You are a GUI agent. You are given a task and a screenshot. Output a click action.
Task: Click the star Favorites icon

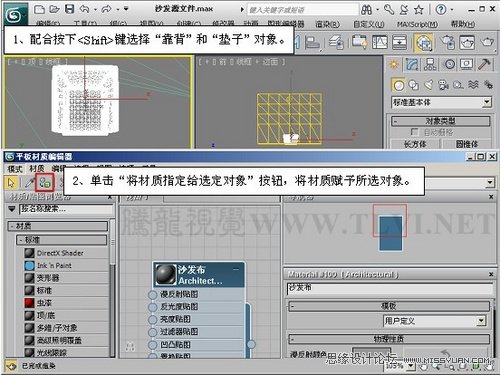pos(419,10)
